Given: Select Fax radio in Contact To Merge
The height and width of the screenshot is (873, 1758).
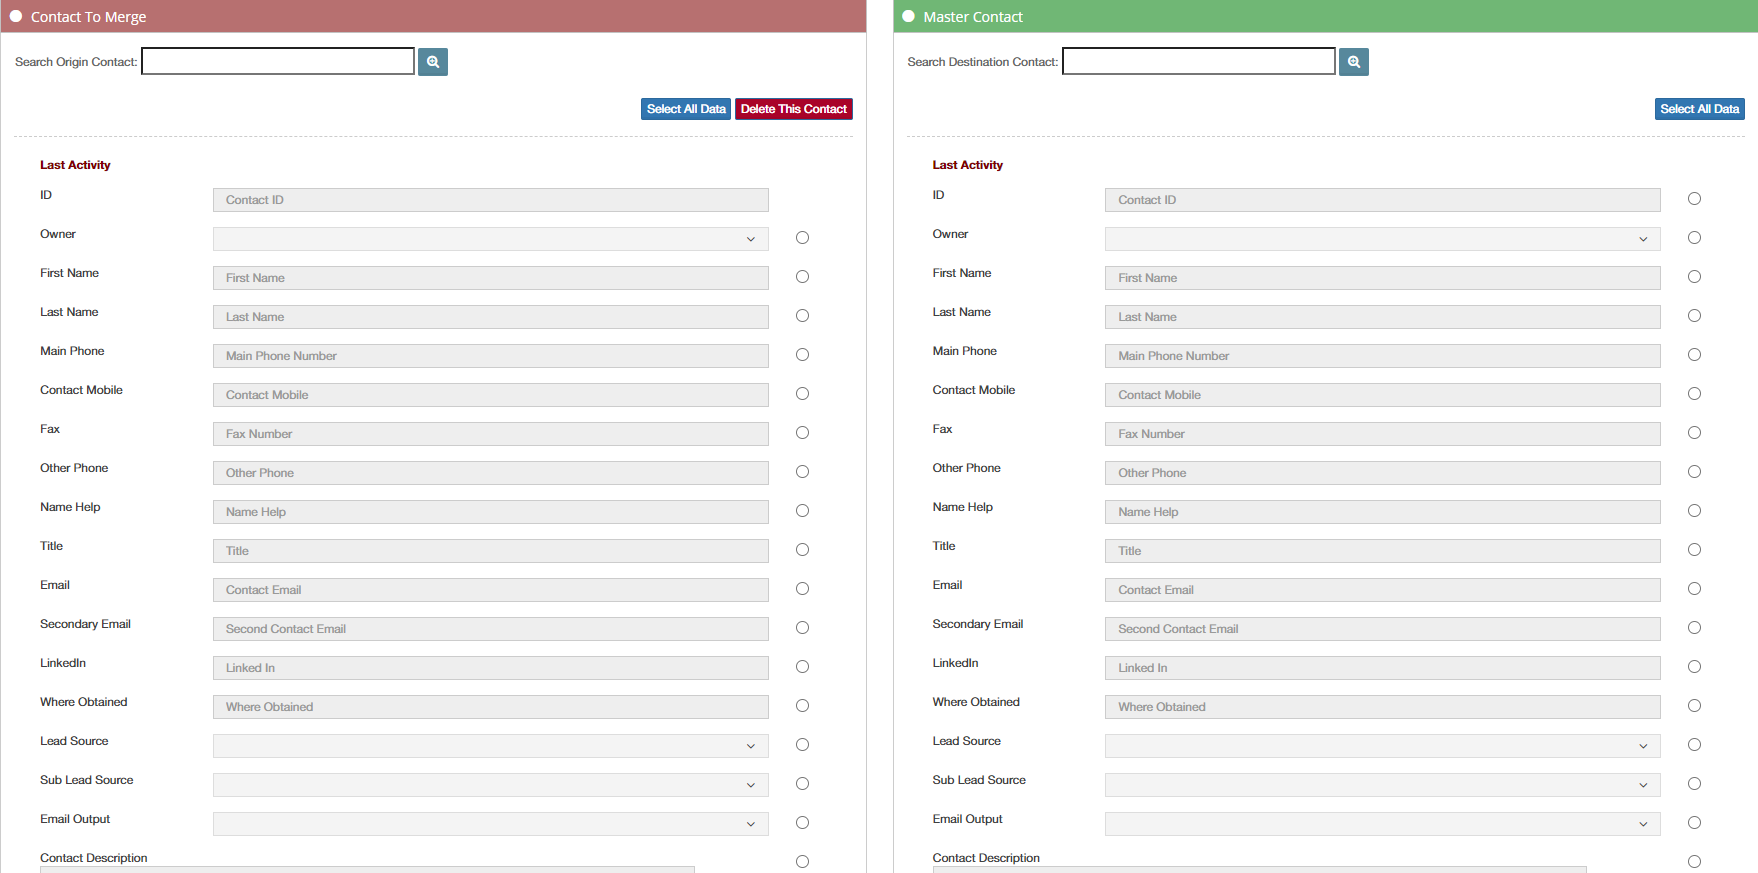Looking at the screenshot, I should [802, 433].
